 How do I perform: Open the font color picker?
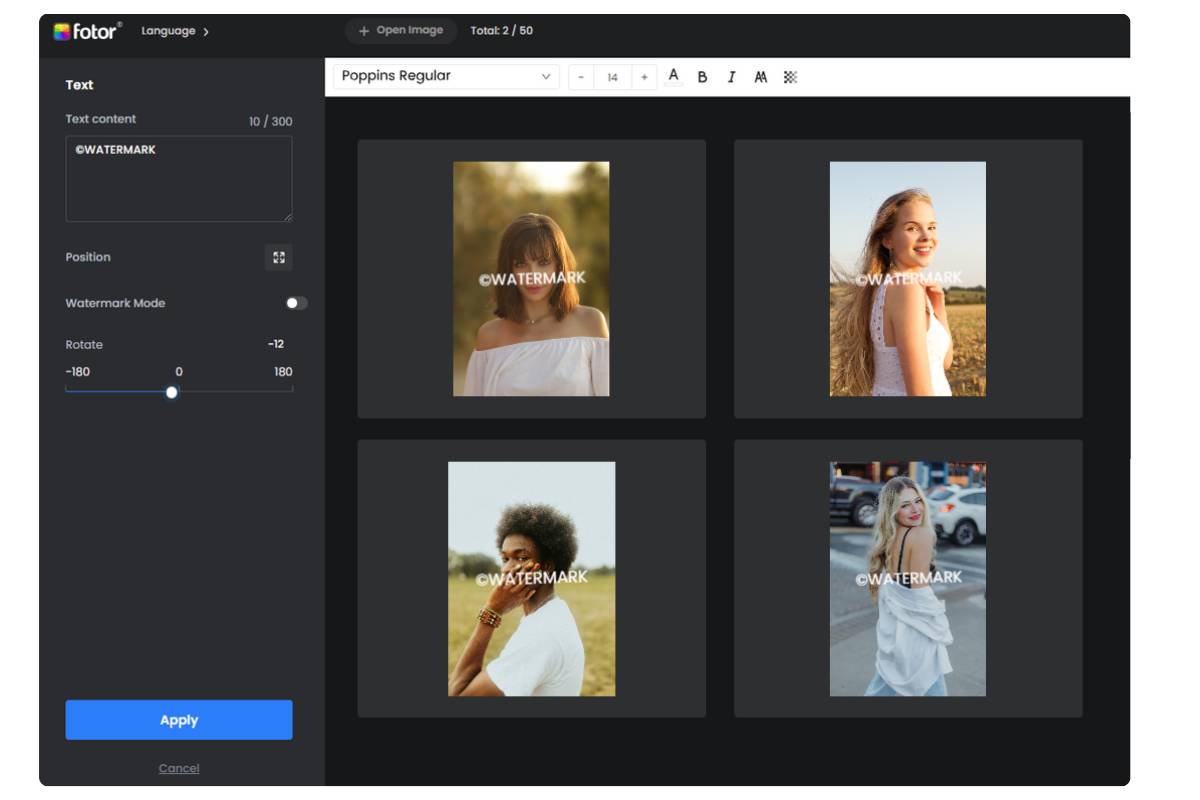pos(674,75)
